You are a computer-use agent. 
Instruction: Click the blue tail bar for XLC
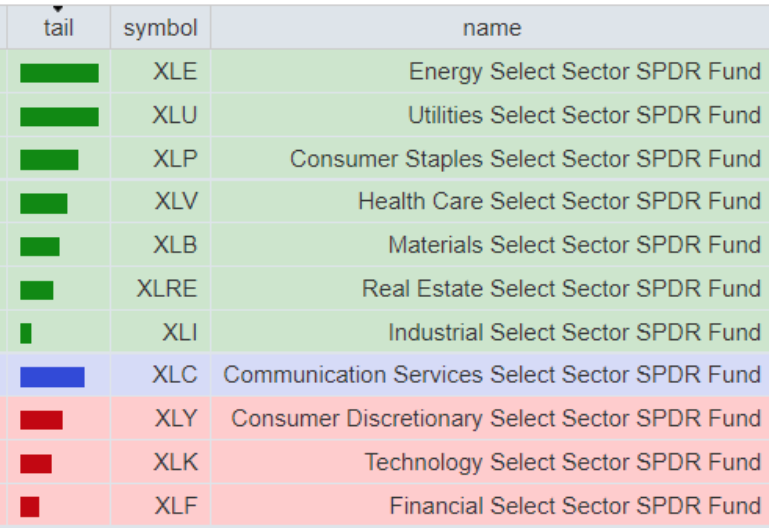click(52, 376)
